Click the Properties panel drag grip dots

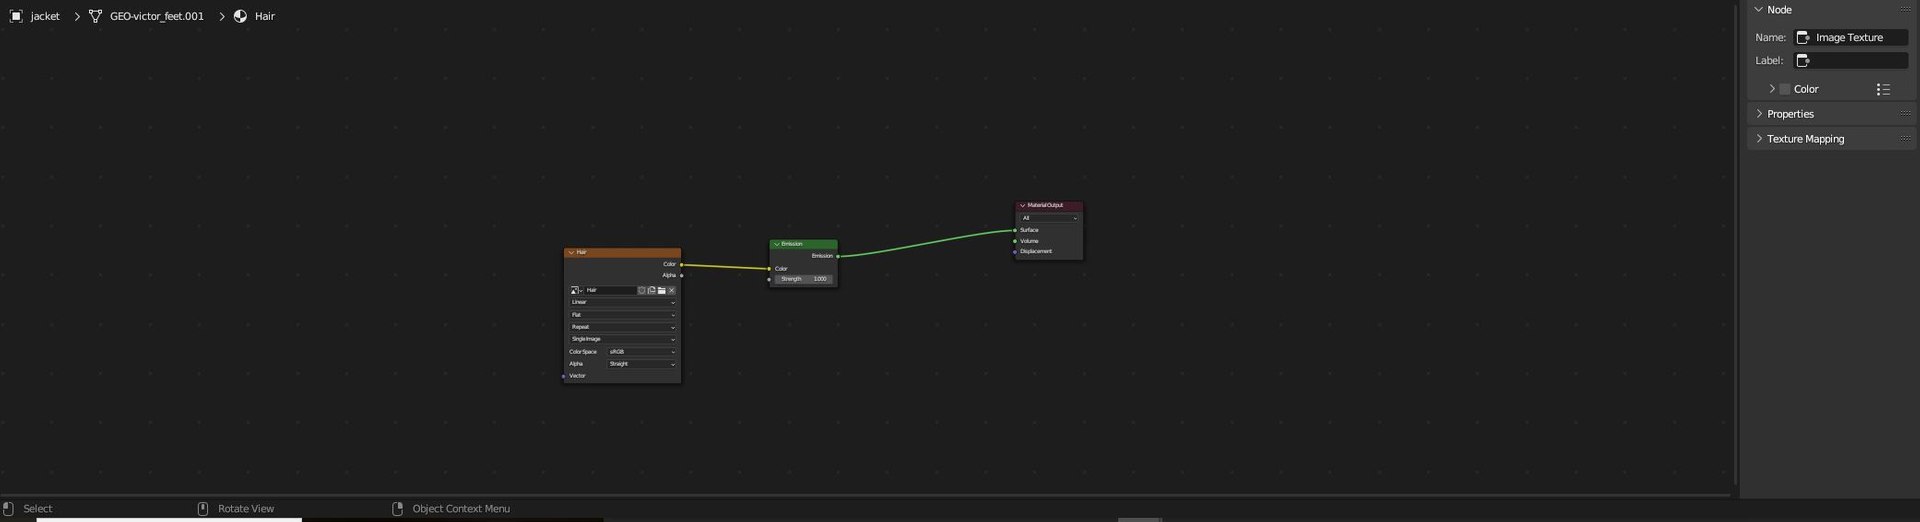(1905, 114)
